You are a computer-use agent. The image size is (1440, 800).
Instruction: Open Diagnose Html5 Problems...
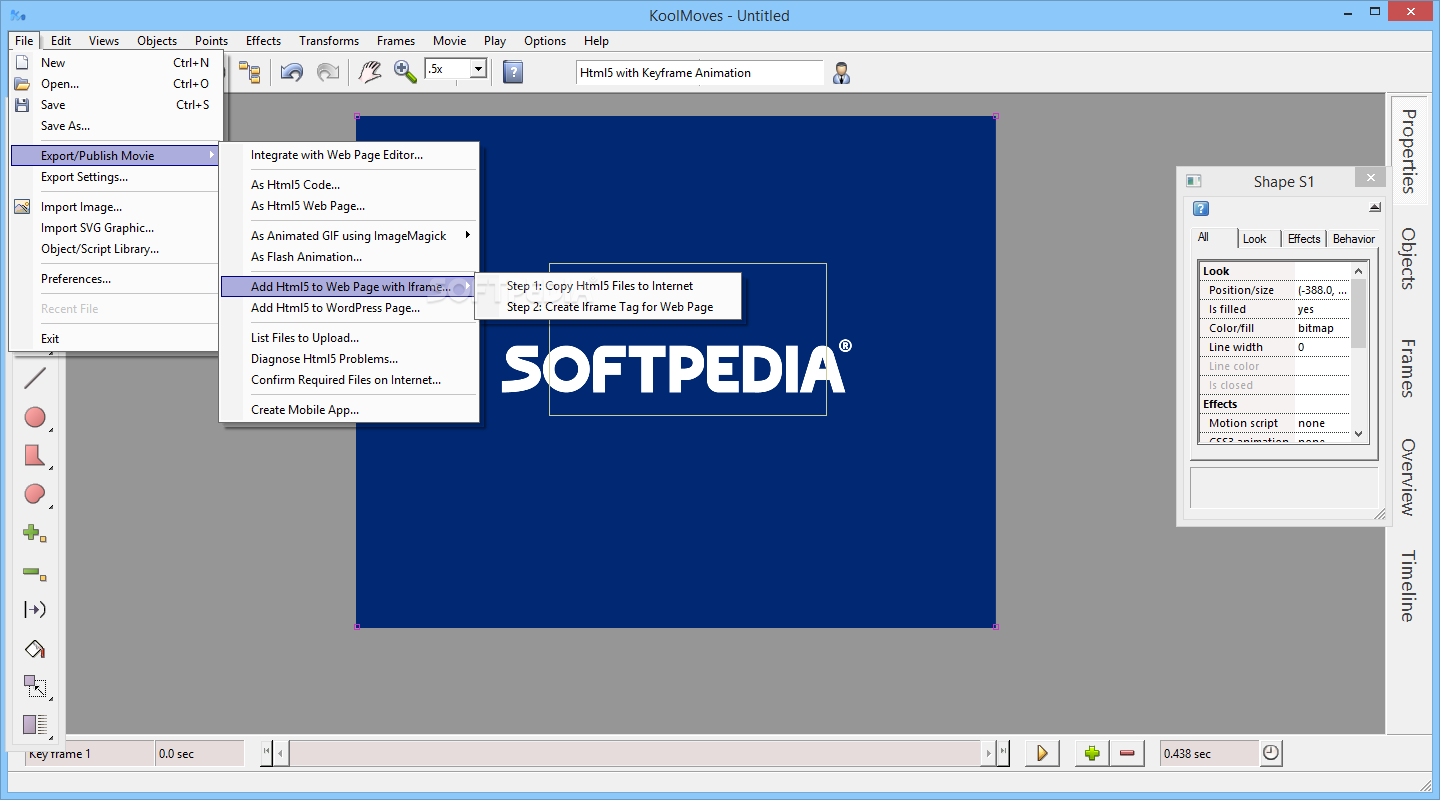pos(348,359)
